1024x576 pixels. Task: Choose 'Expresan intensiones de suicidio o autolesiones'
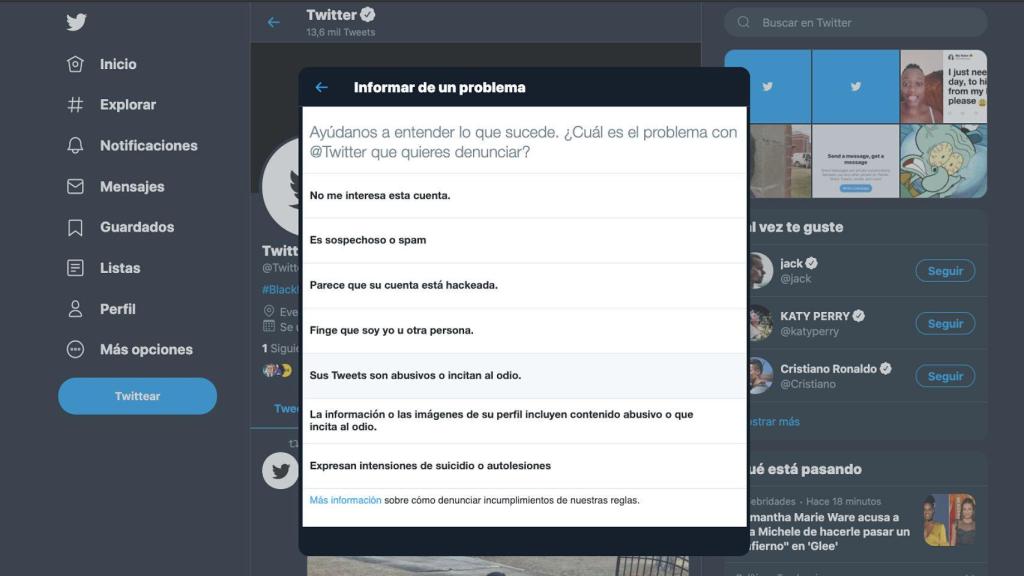tap(524, 466)
